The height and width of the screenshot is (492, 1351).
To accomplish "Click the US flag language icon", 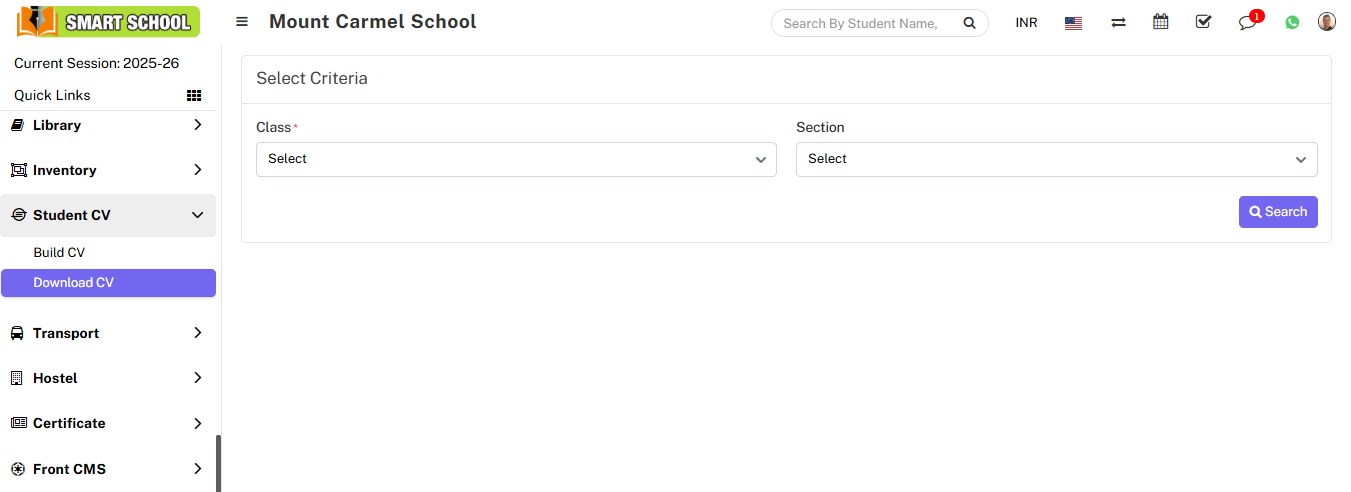I will [x=1073, y=23].
